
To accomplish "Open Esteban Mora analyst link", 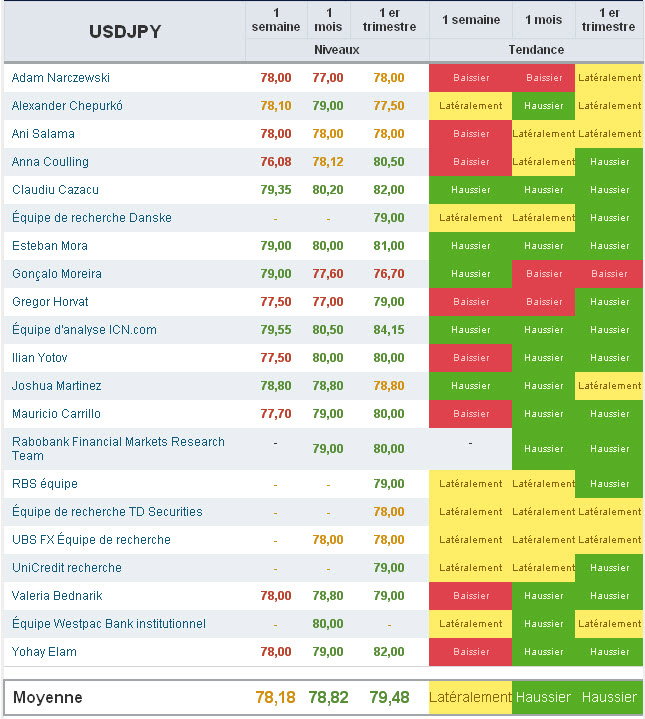I will 50,245.
